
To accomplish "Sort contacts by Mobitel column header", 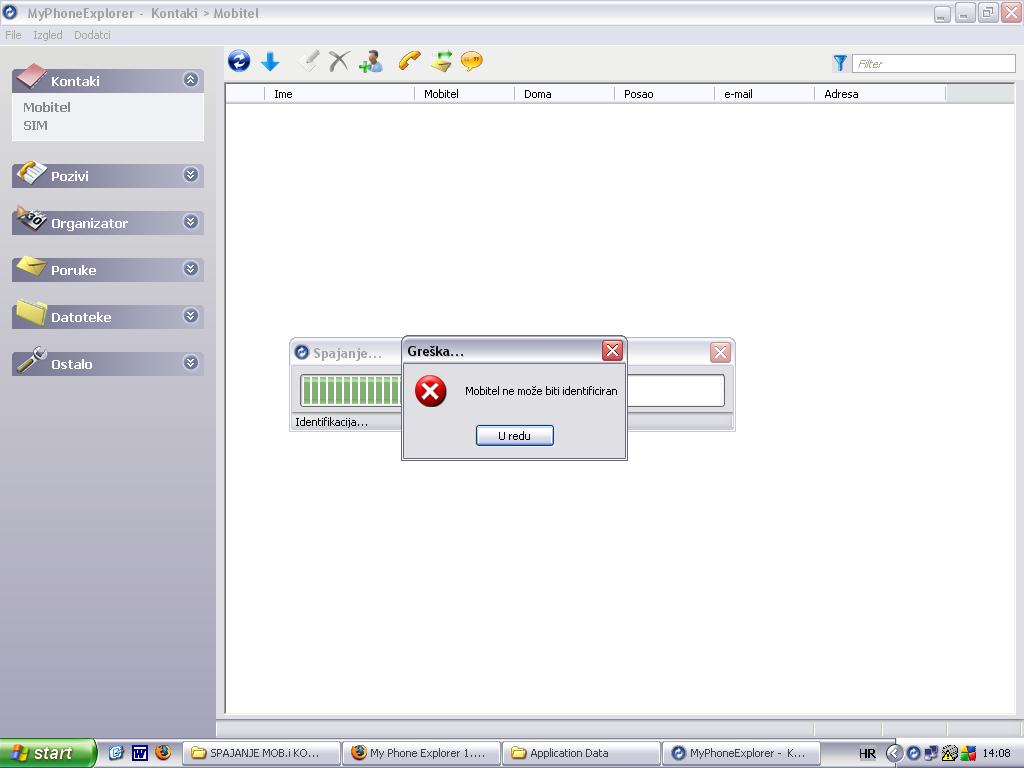I will click(464, 94).
